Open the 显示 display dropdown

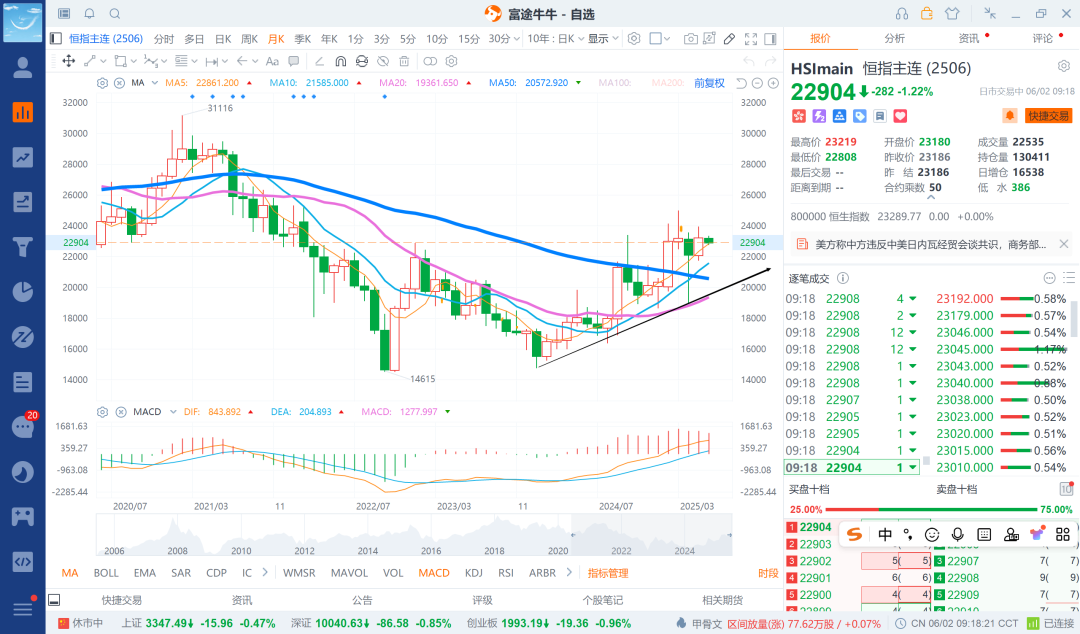pos(603,39)
